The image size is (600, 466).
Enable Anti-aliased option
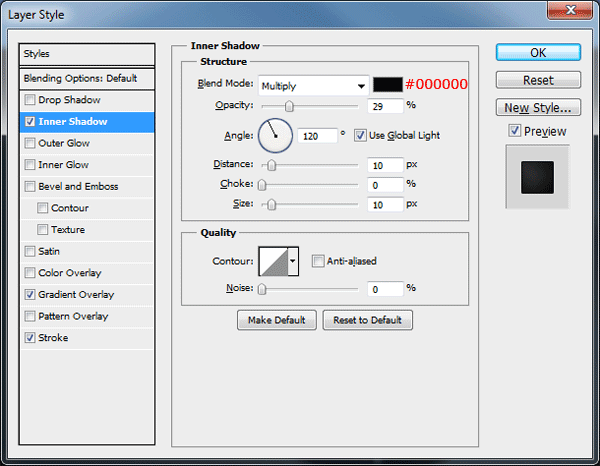(x=318, y=261)
